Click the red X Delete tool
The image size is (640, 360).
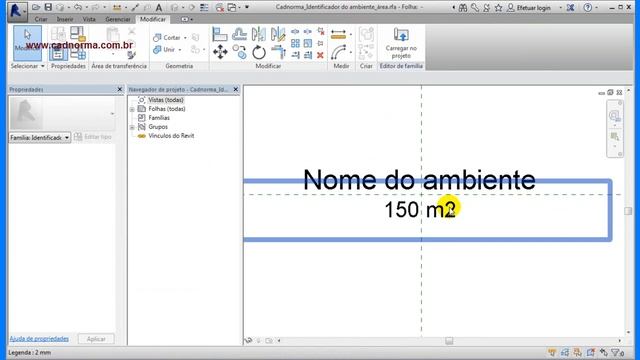pos(320,55)
